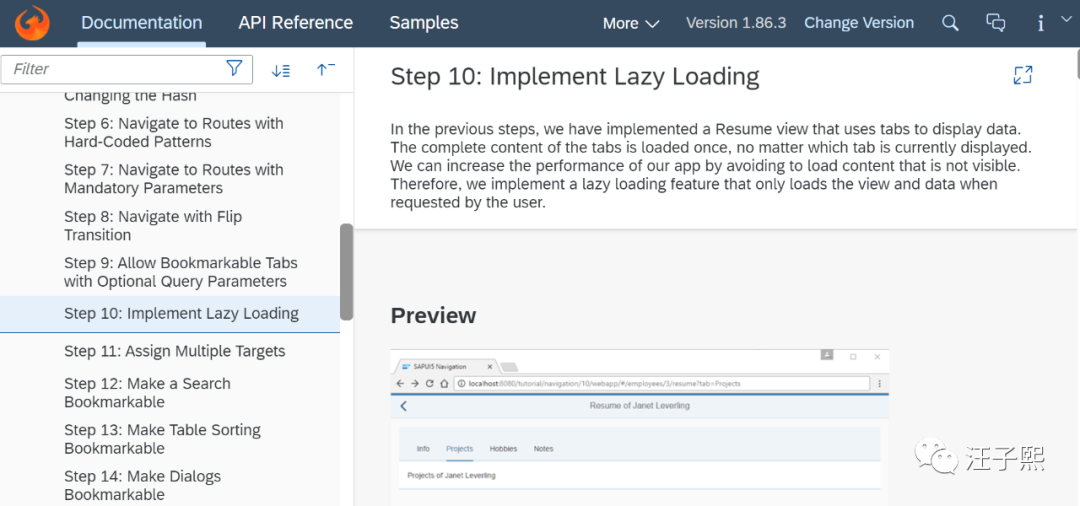The width and height of the screenshot is (1080, 506).
Task: Click the SAPUI5 phoenix logo
Action: coord(33,22)
